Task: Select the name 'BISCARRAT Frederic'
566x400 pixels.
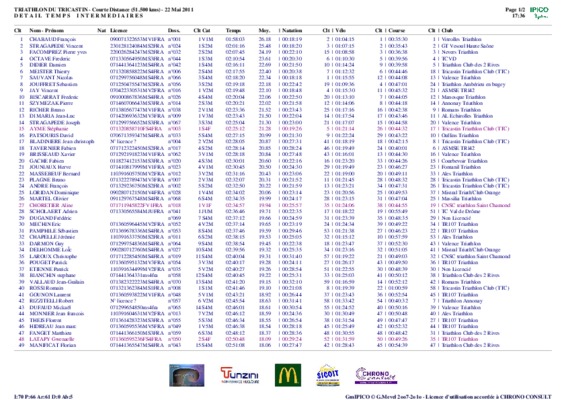Action: pos(54,97)
